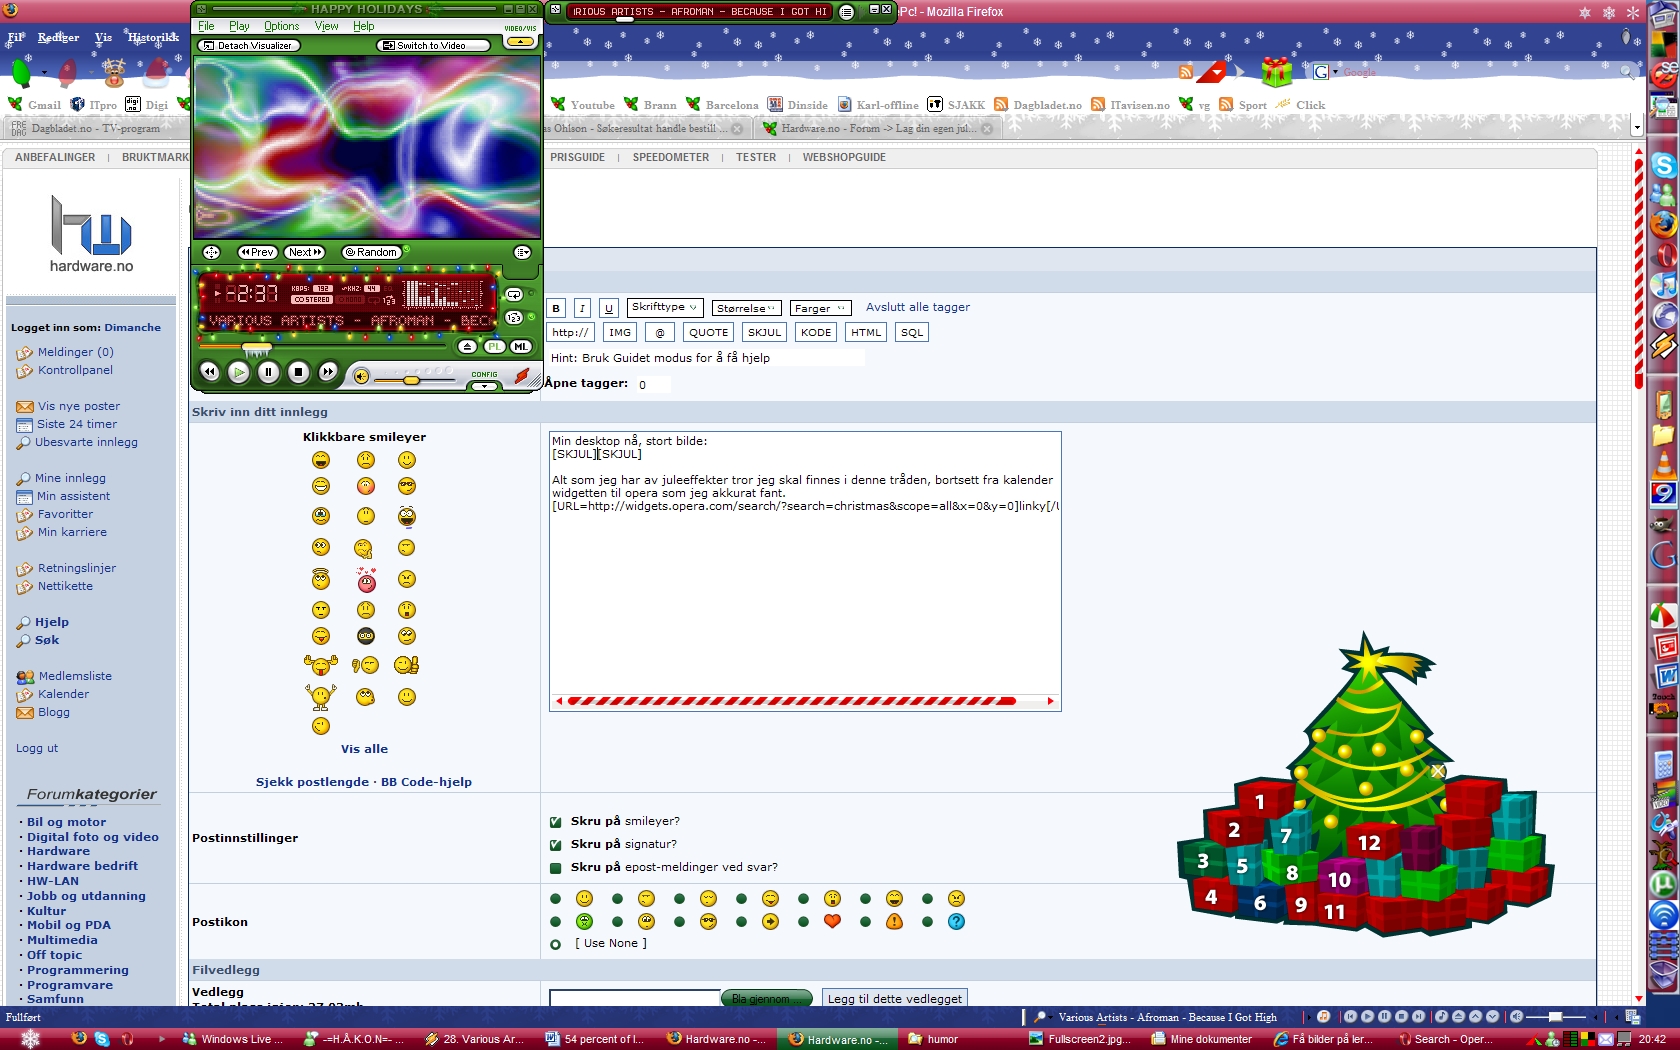
Task: Click Winamp Play button
Action: point(238,372)
